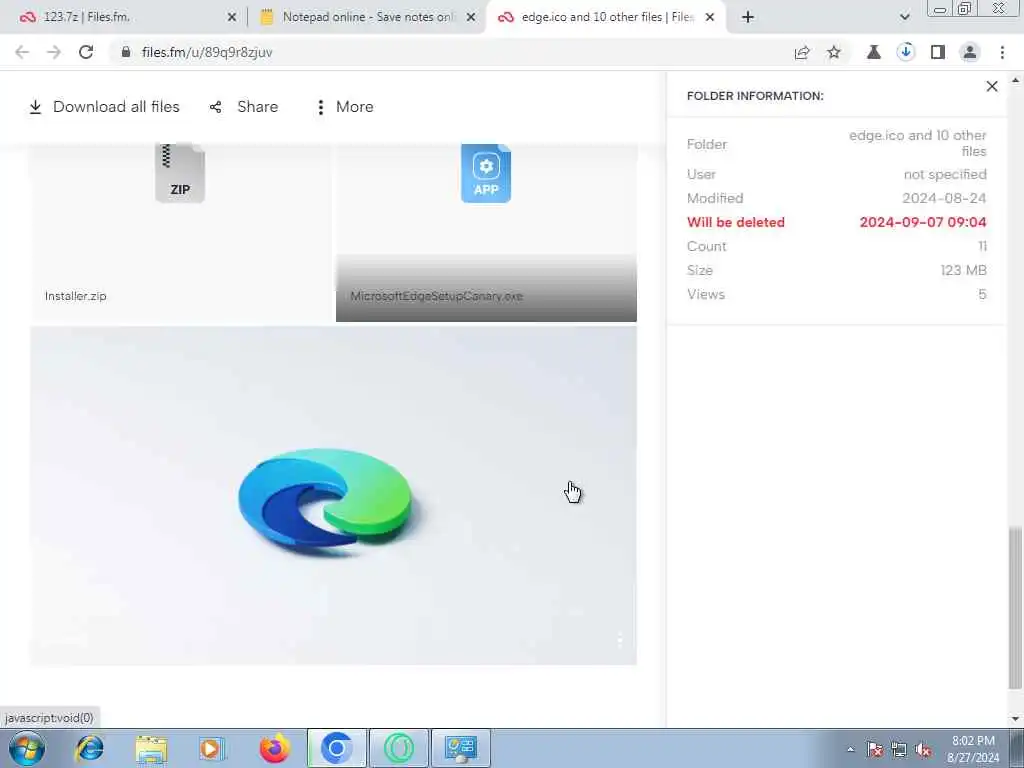Click the APP file icon
This screenshot has width=1024, height=768.
click(x=486, y=173)
